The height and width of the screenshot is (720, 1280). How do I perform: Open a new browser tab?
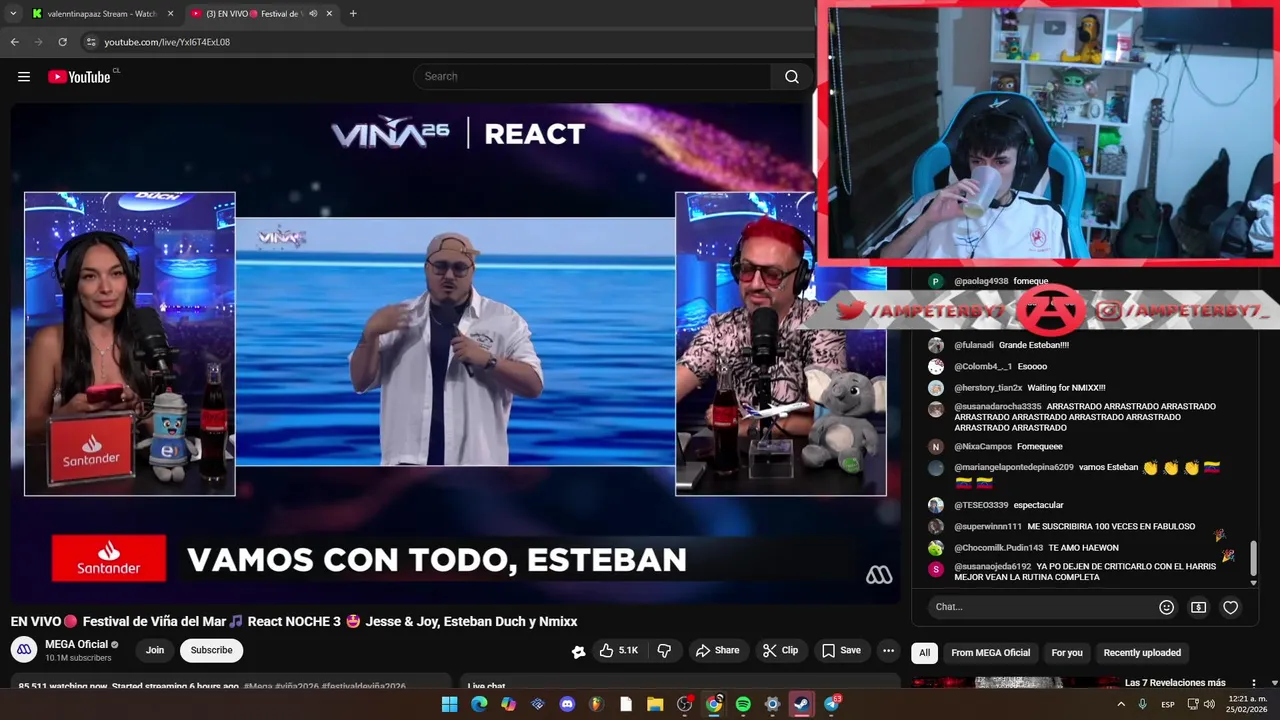coord(353,14)
